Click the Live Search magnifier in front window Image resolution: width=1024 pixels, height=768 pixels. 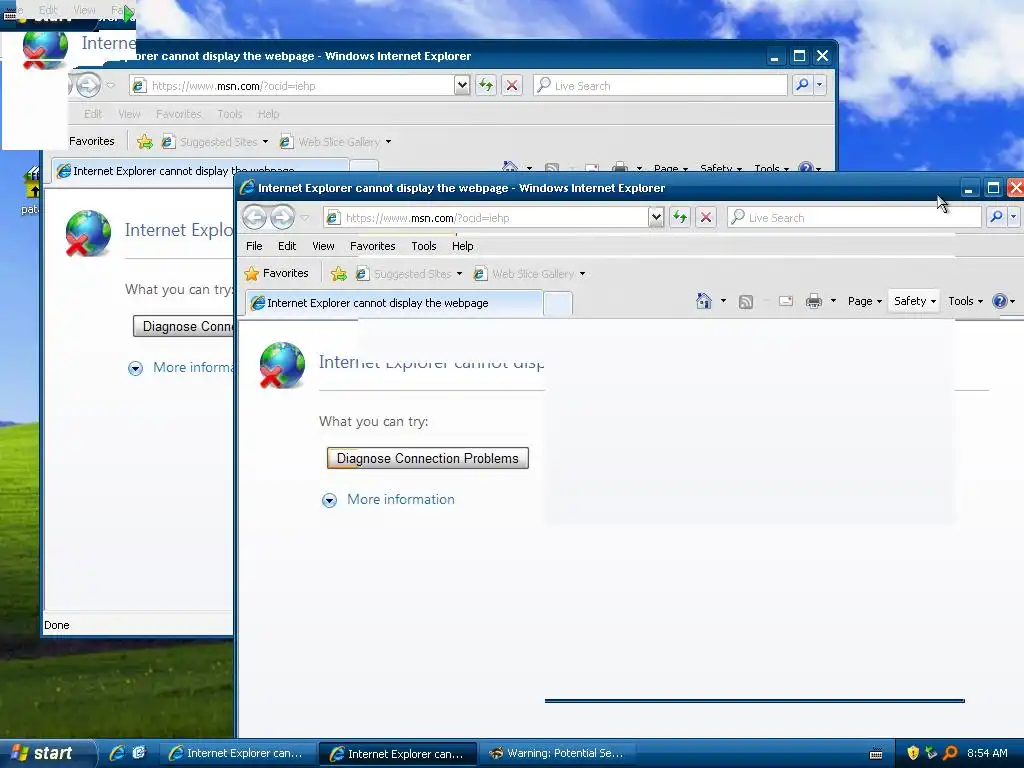pos(996,217)
